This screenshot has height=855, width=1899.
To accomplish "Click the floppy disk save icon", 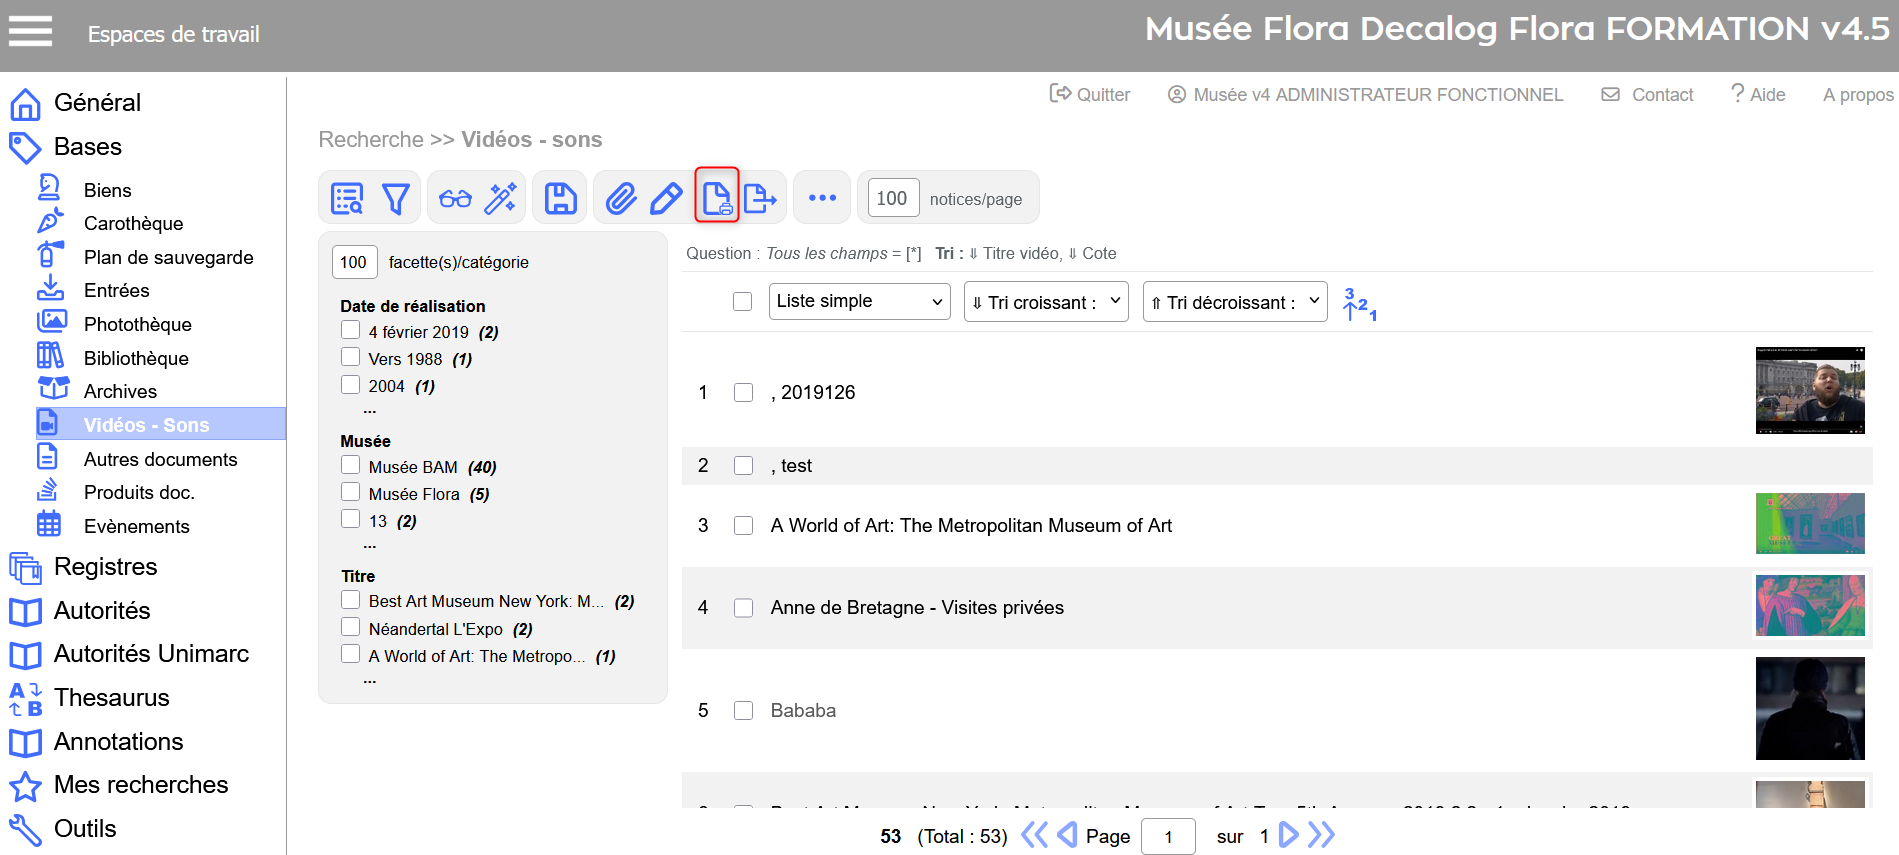I will [560, 199].
